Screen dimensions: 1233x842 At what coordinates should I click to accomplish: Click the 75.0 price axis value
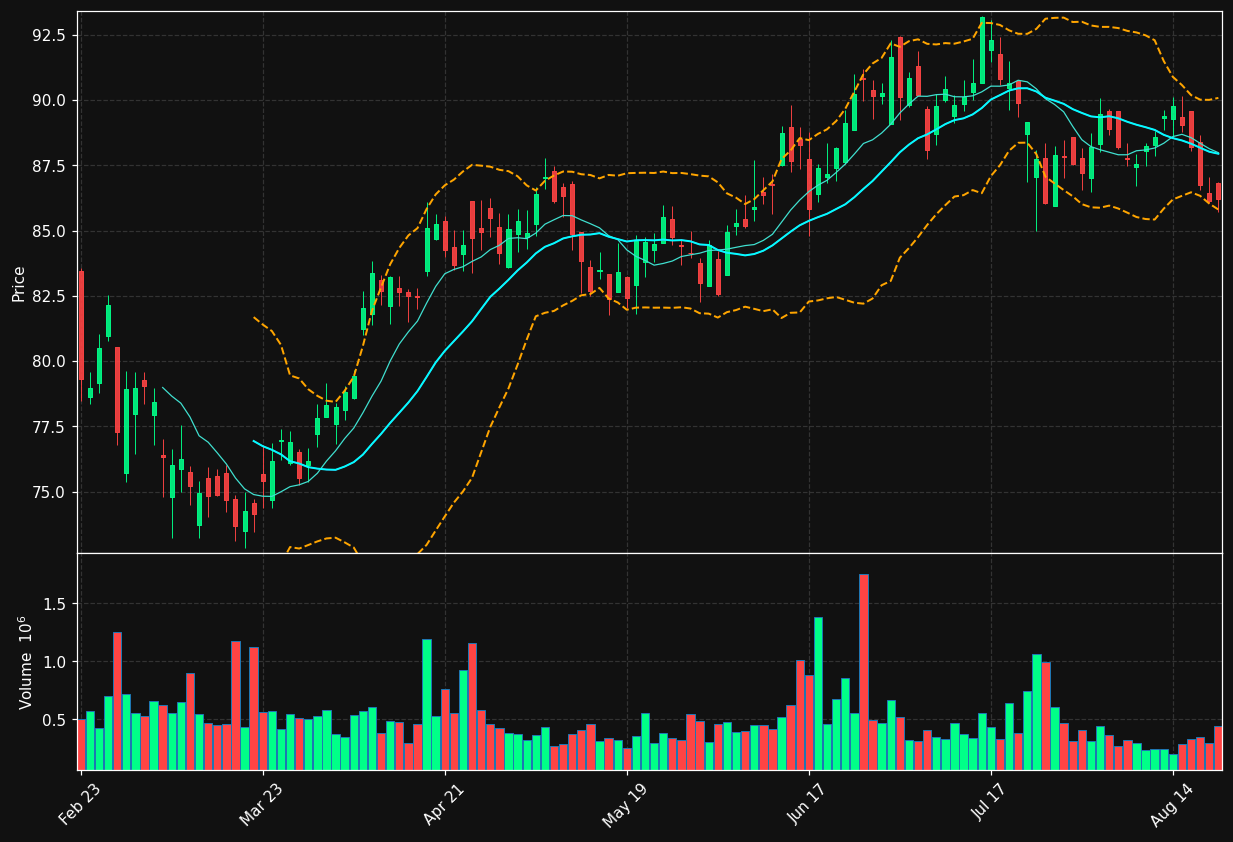[50, 492]
